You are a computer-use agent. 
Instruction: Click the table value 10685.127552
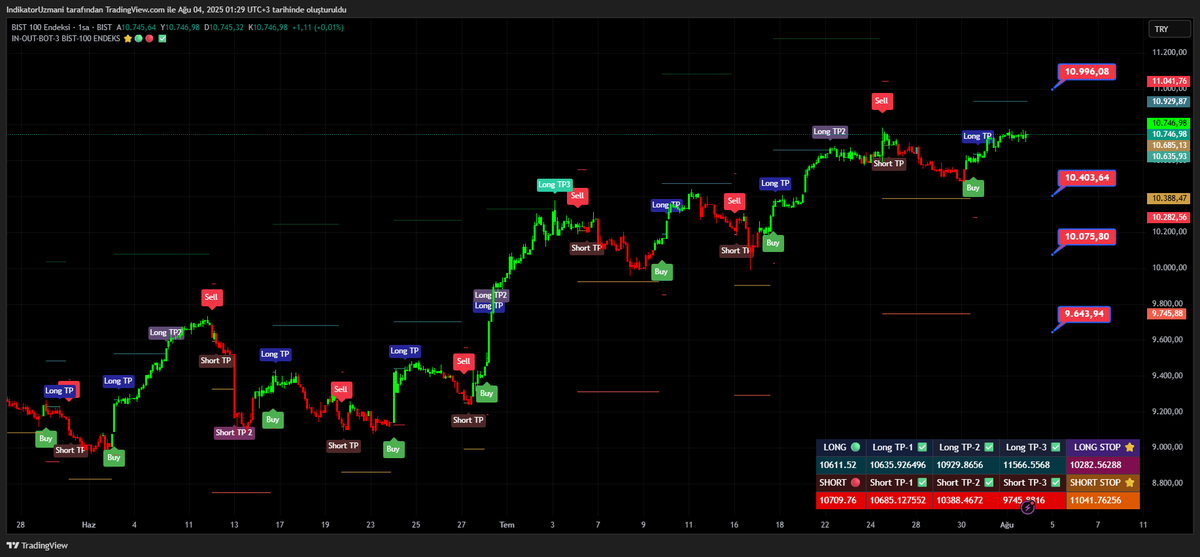[x=899, y=501]
